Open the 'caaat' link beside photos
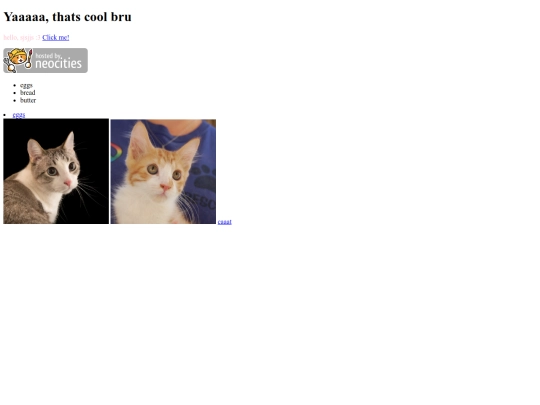 pyautogui.click(x=225, y=222)
